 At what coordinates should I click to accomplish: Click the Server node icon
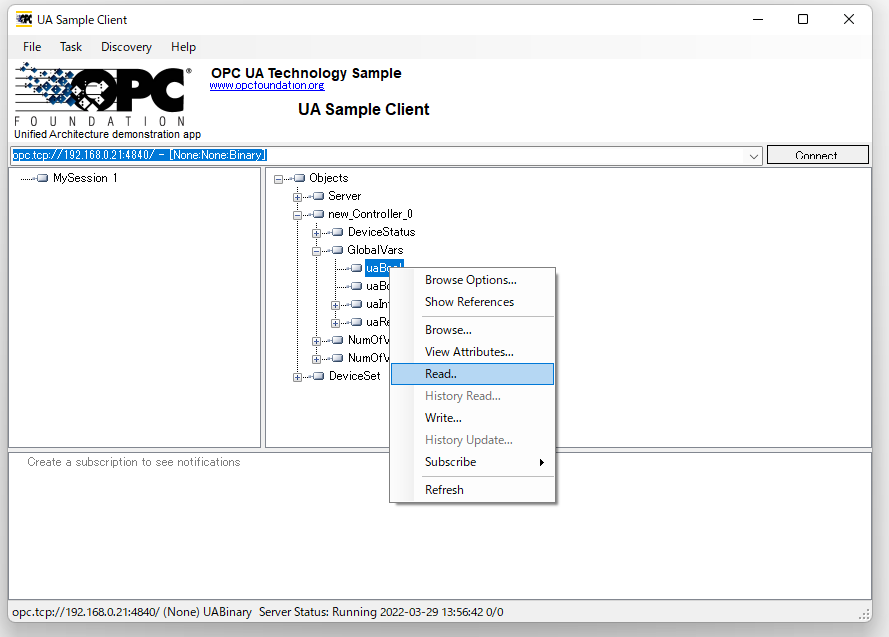[318, 196]
